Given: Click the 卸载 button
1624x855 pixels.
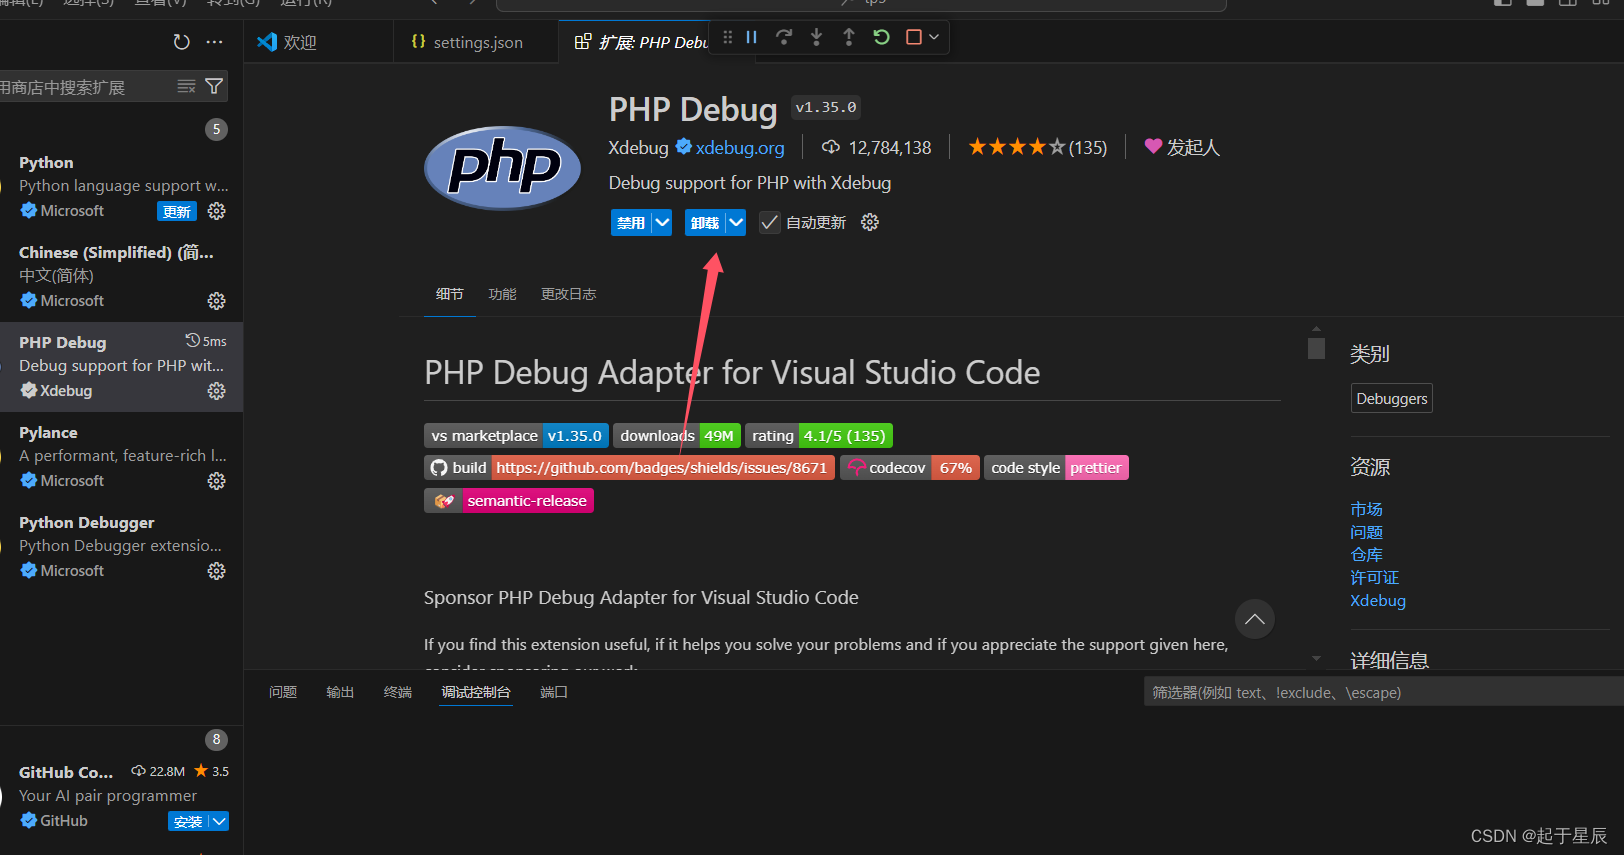Looking at the screenshot, I should coord(705,222).
